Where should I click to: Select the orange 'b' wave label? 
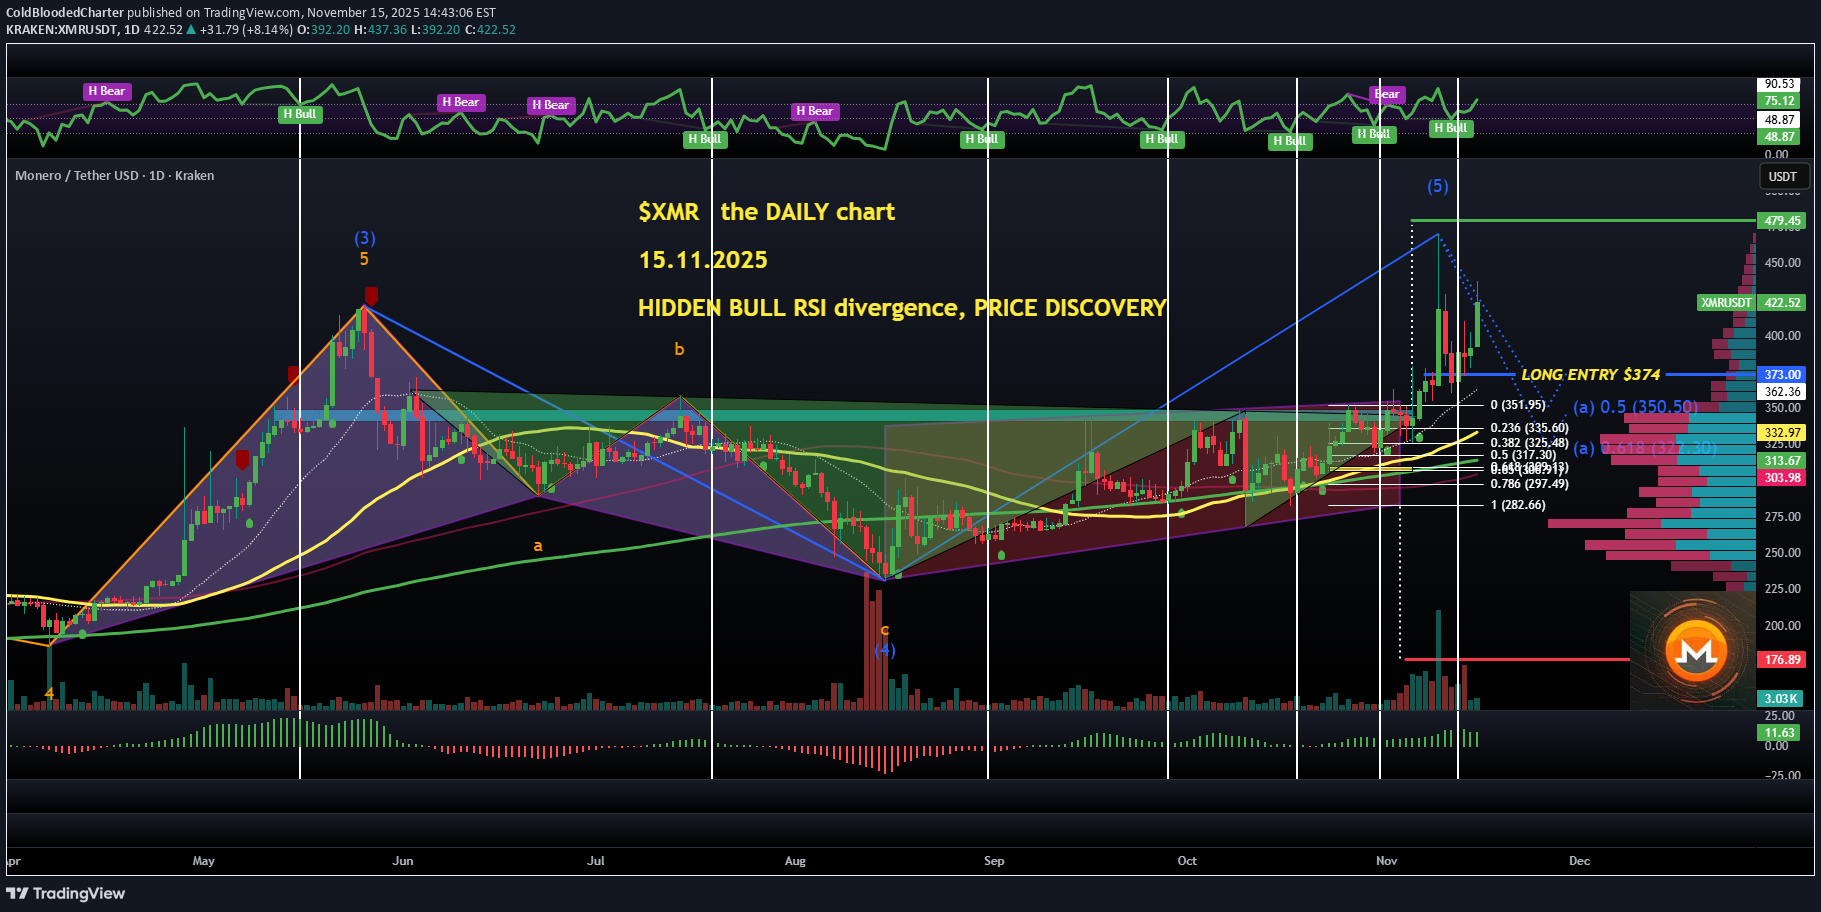679,349
